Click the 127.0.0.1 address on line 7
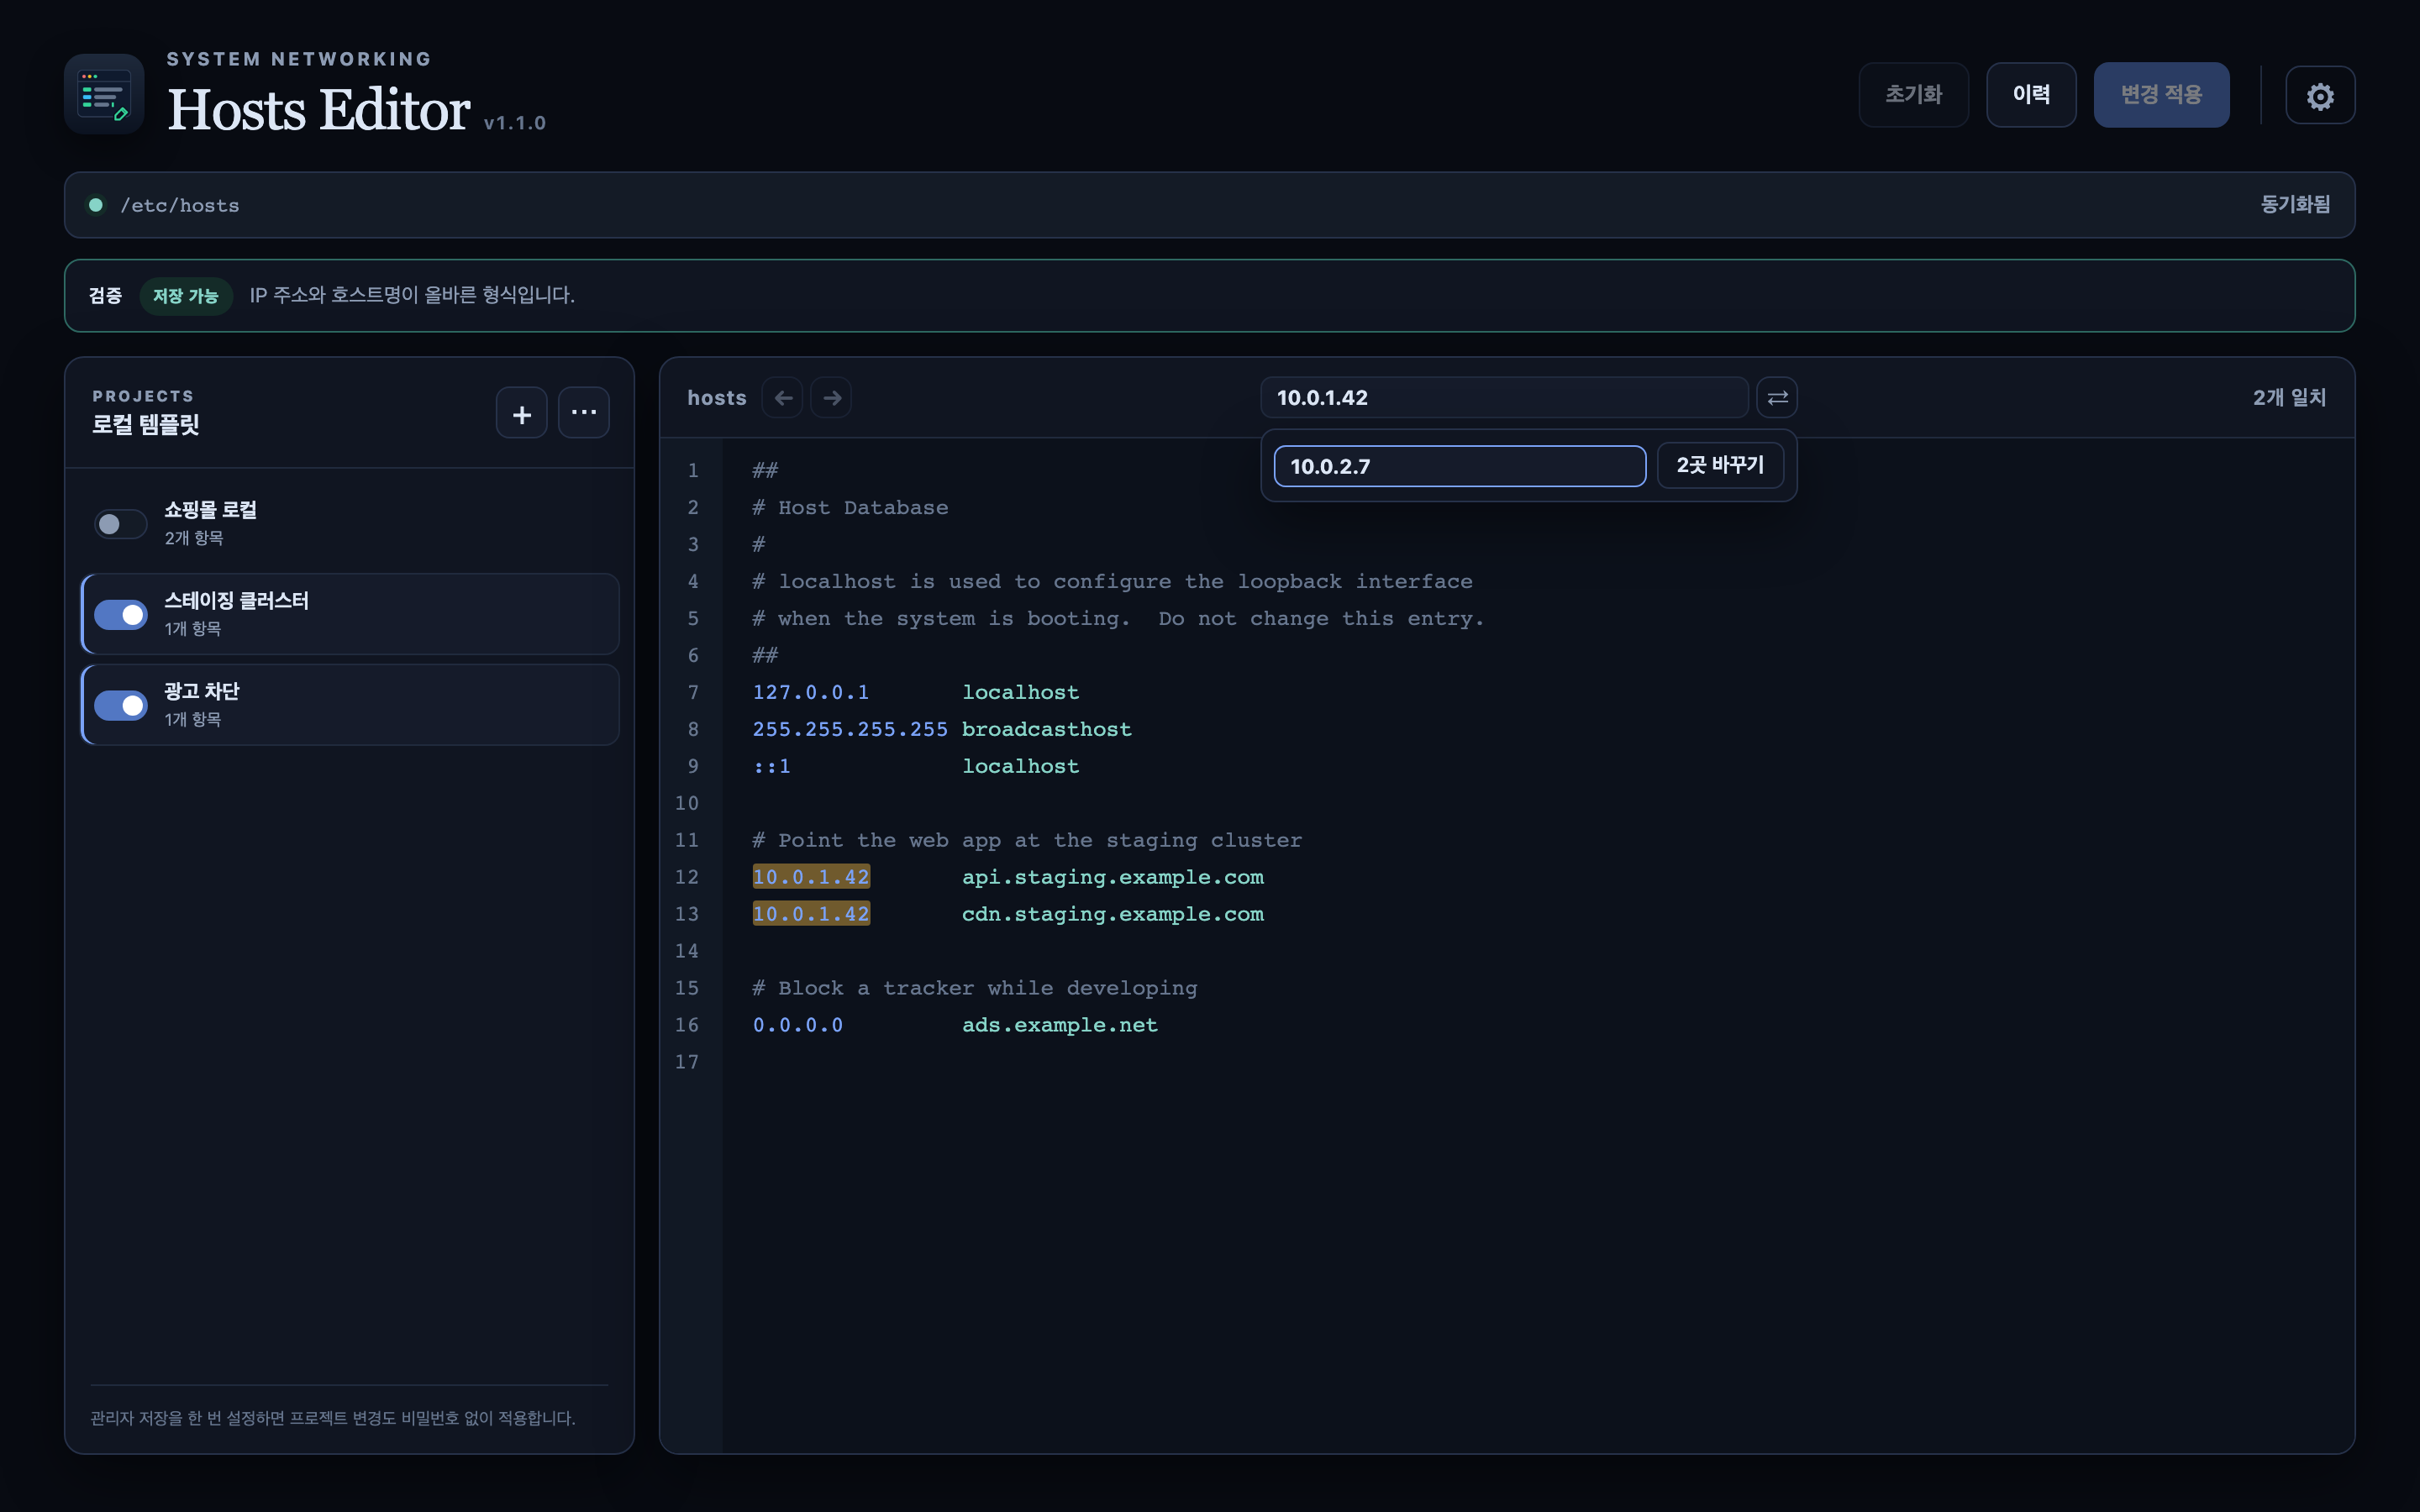The height and width of the screenshot is (1512, 2420). (x=811, y=692)
